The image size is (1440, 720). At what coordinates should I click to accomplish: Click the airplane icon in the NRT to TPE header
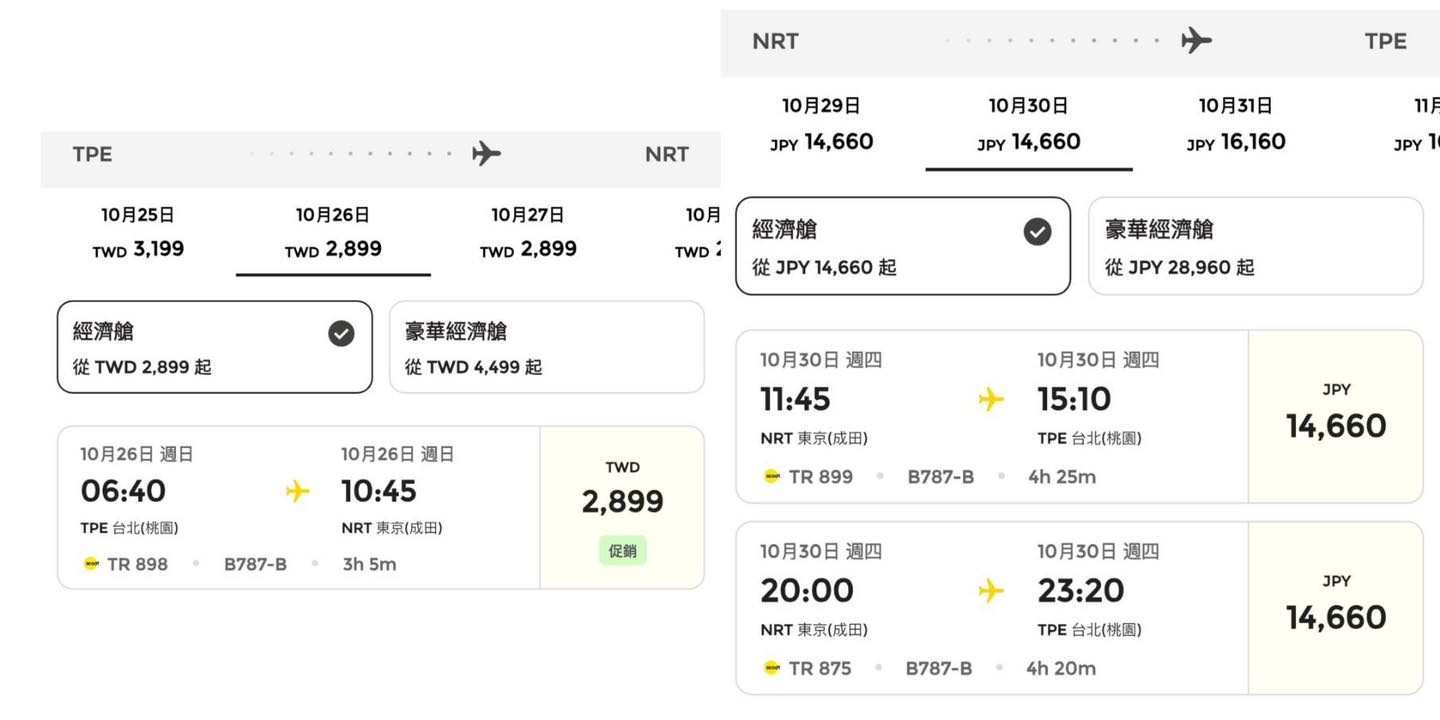click(x=1196, y=41)
